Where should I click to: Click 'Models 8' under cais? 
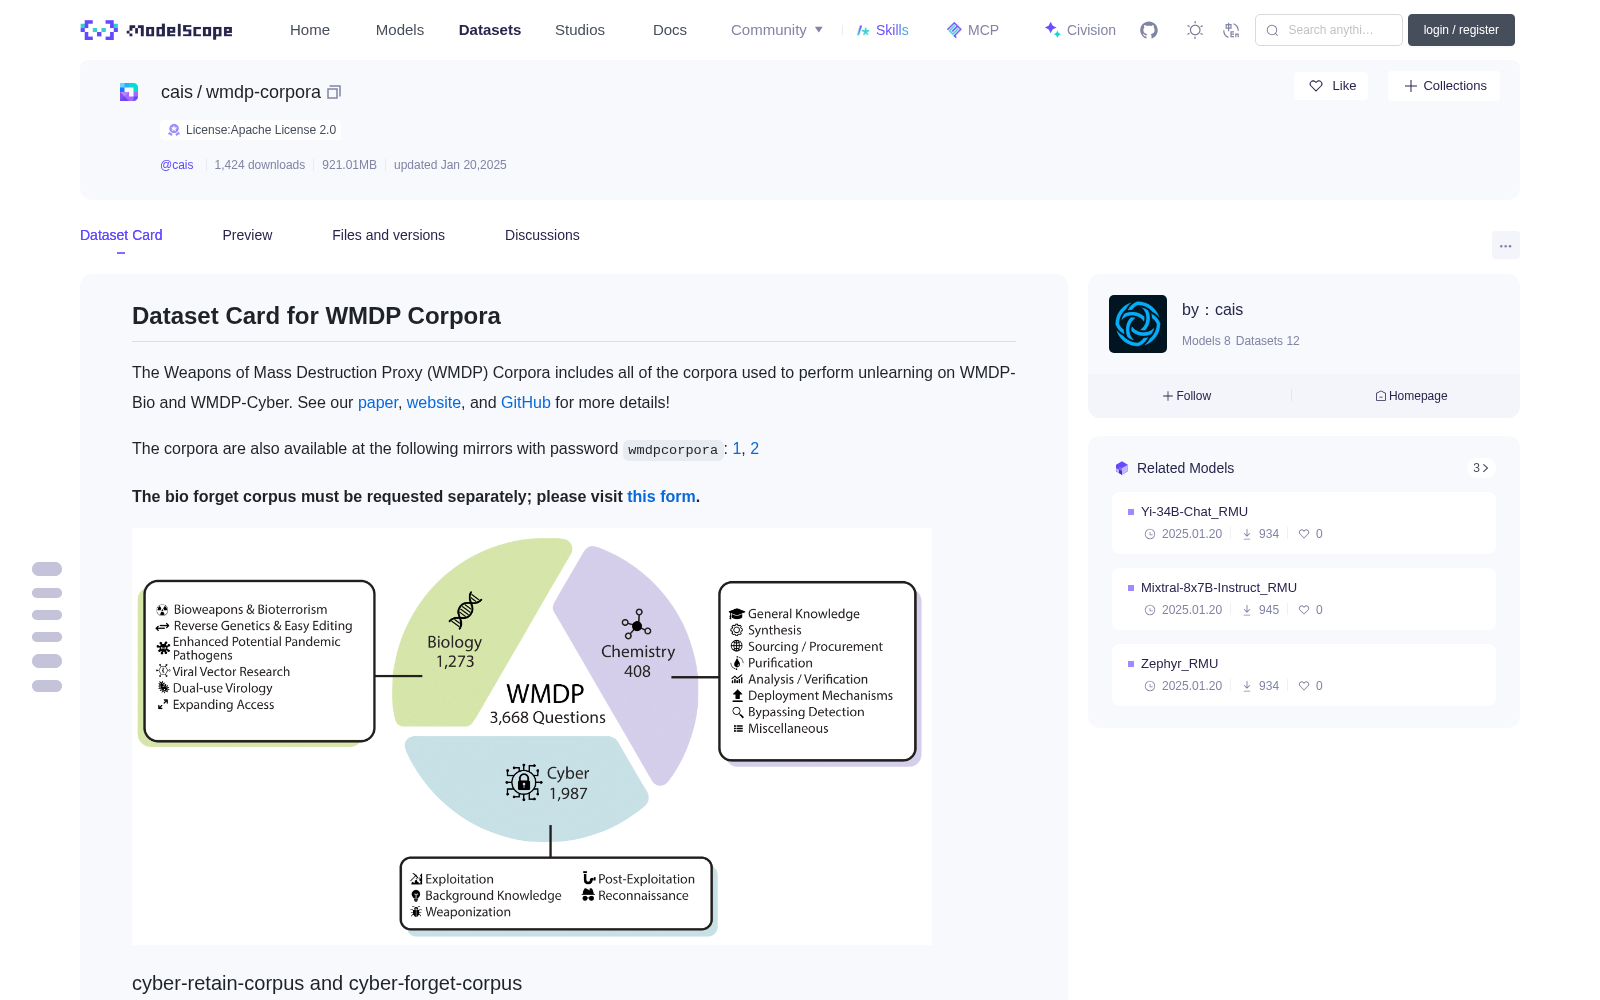tap(1206, 341)
